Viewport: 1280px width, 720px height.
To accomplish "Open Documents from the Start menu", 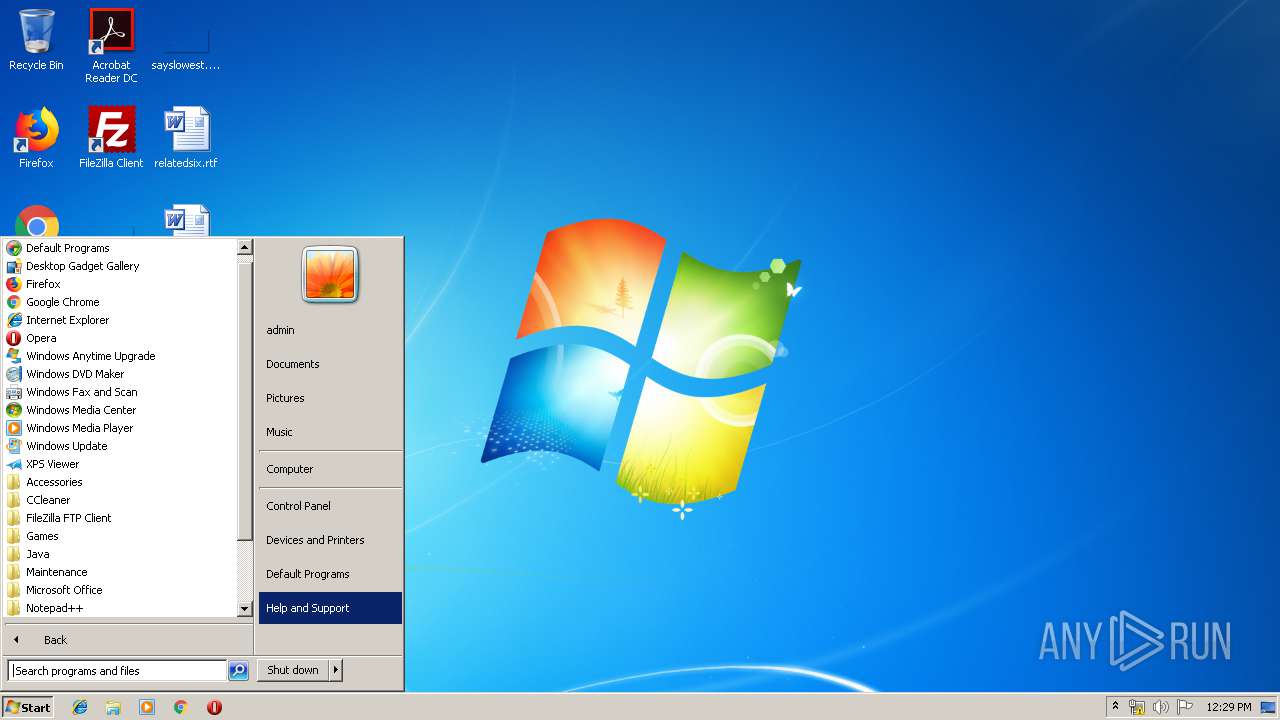I will 330,364.
